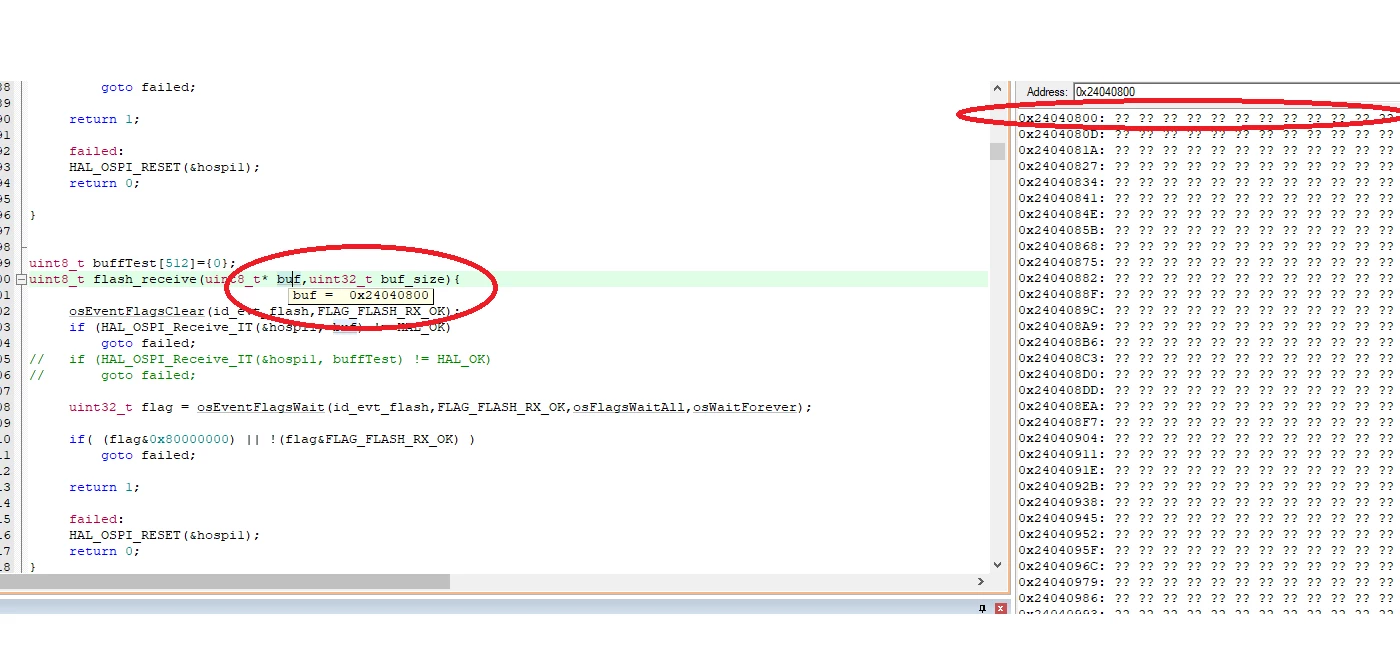Click the buffTest[512] declaration line
Screen dimensions: 1400x648
tap(133, 263)
